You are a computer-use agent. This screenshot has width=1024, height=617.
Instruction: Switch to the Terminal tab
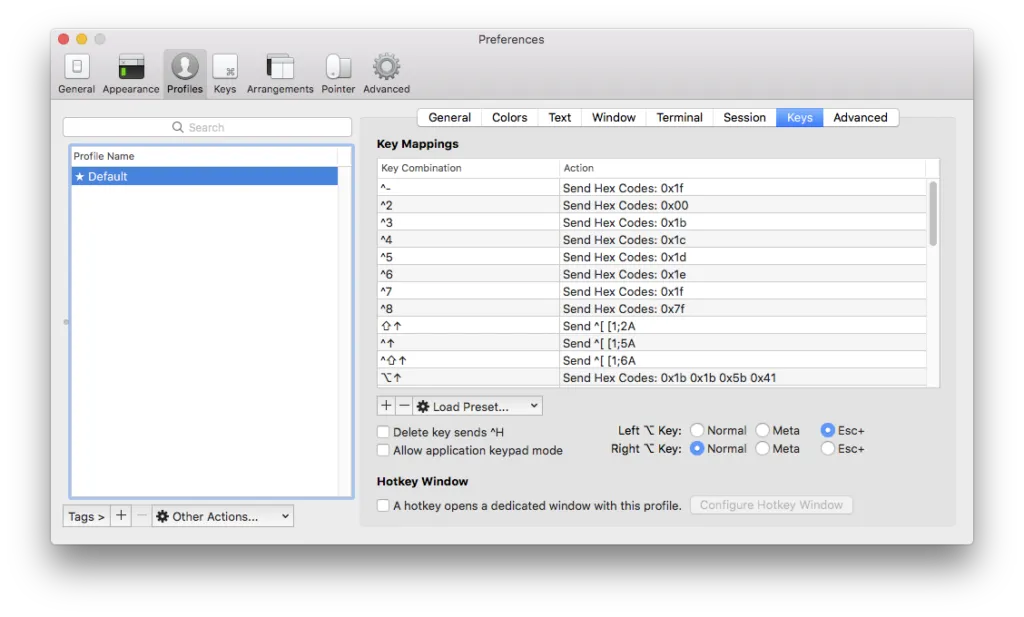pos(679,117)
